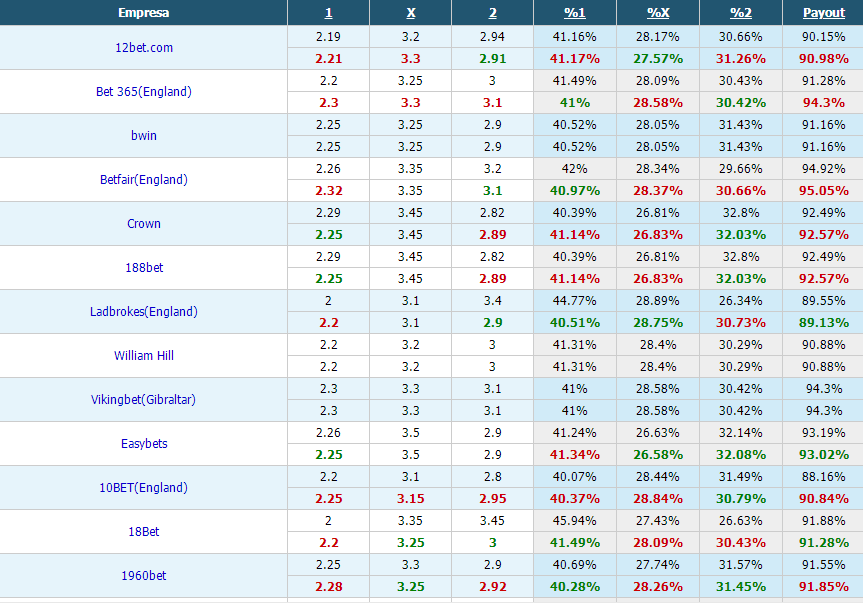The height and width of the screenshot is (603, 863).
Task: Select 12bet.com opening home odds 2.19
Action: click(329, 37)
